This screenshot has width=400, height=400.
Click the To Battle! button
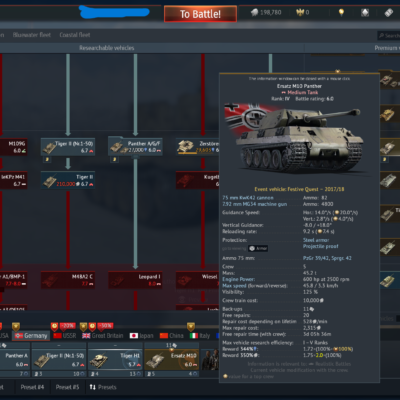coord(200,14)
